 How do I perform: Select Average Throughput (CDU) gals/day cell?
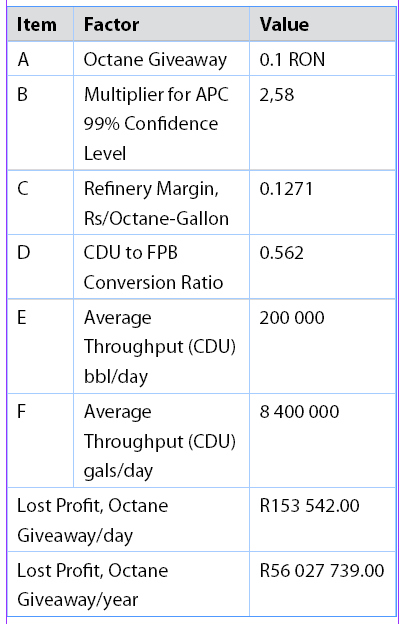pos(161,441)
